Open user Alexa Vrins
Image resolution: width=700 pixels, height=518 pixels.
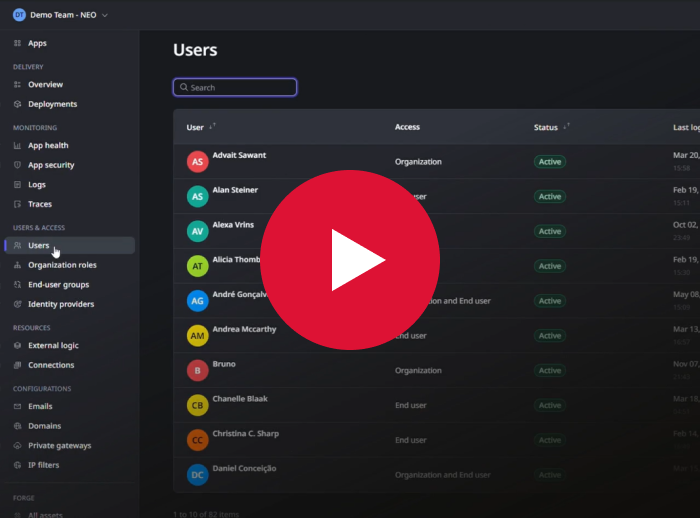tap(233, 225)
